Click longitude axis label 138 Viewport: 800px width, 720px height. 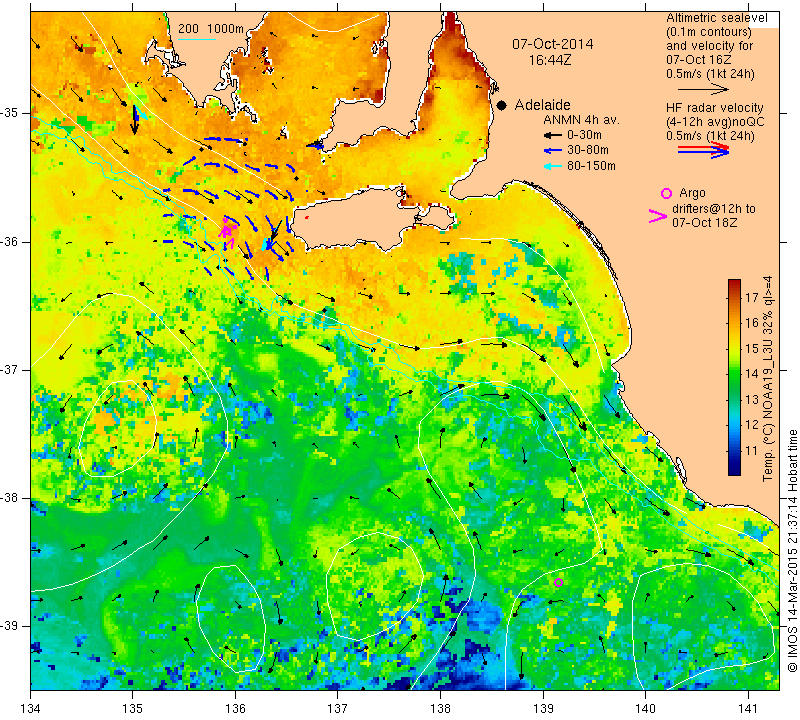click(440, 709)
